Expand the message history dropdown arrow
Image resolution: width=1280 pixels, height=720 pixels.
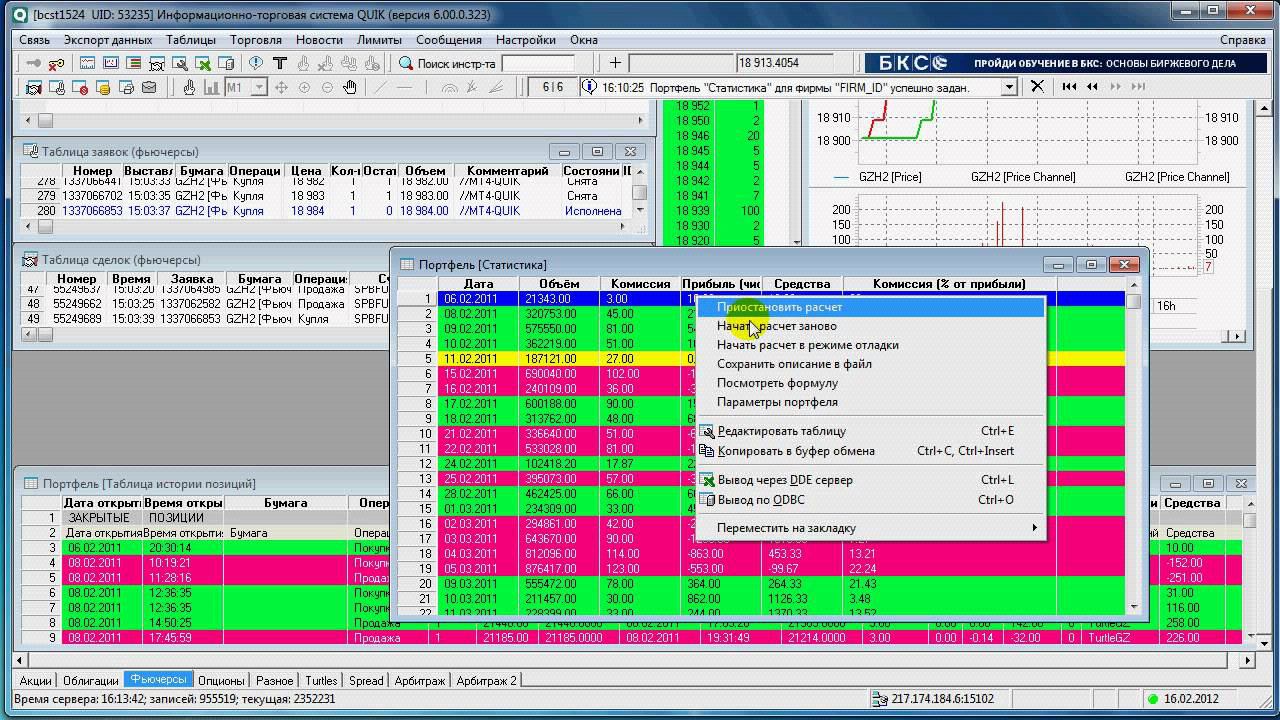pyautogui.click(x=1009, y=87)
